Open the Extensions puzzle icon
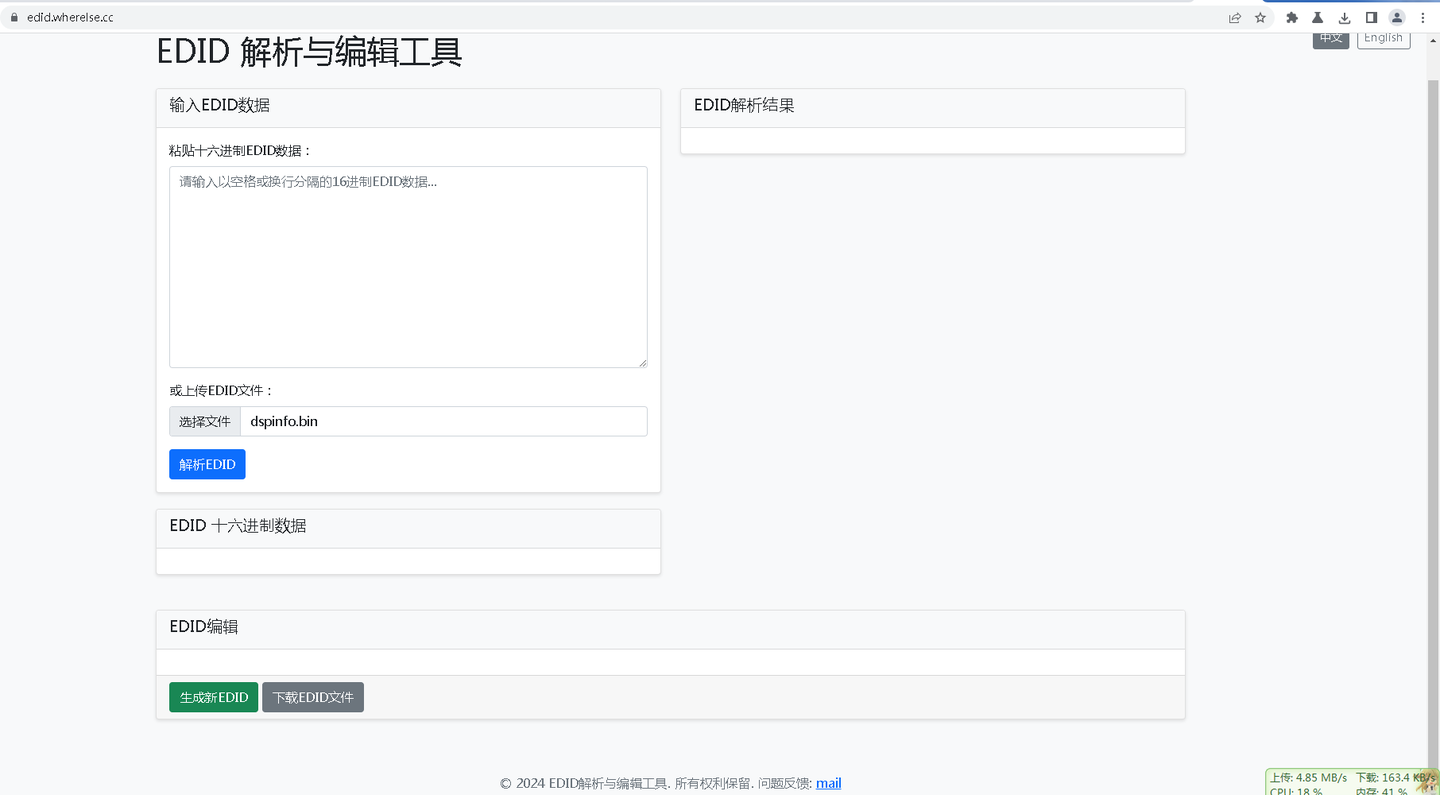Screen dimensions: 1440x795 [1292, 18]
